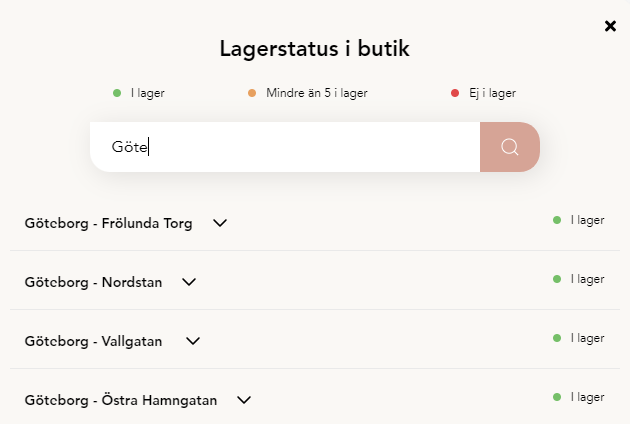Expand the Göteborg - Frölunda Torg chevron
Screen dimensions: 630x424
(x=221, y=223)
